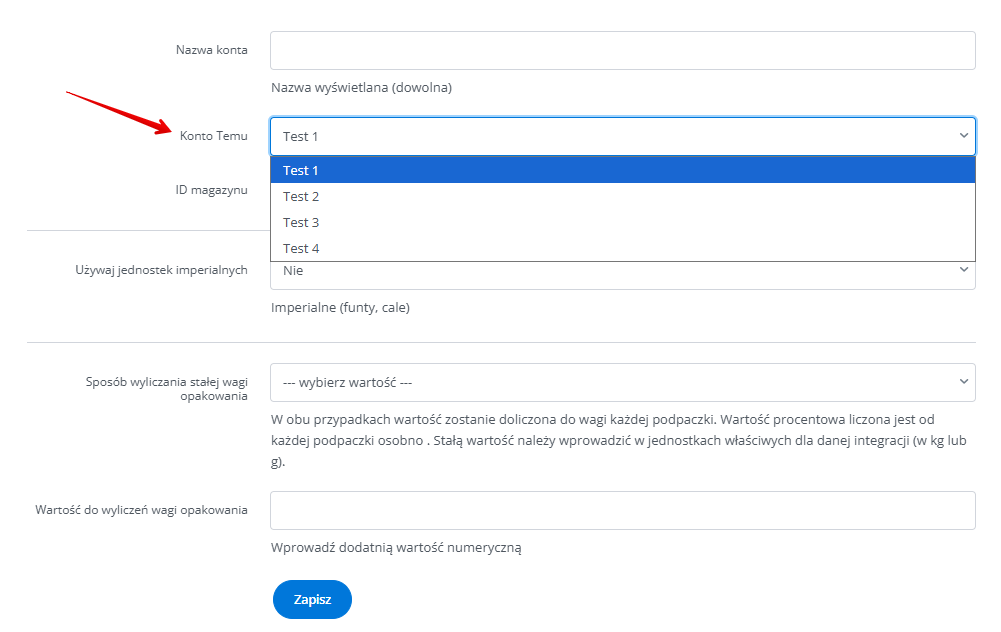The width and height of the screenshot is (1001, 632).
Task: Click the Nazwa konta text field
Action: coord(622,50)
